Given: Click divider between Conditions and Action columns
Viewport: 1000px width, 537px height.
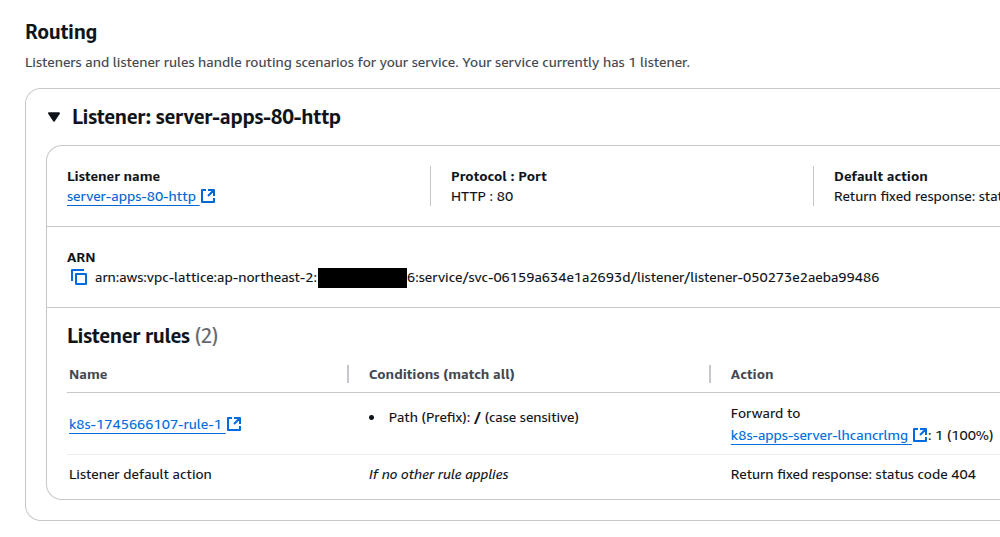Looking at the screenshot, I should pos(710,375).
